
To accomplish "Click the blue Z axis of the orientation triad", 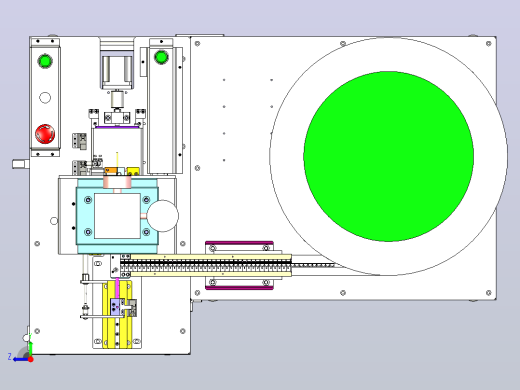I will 20,359.
